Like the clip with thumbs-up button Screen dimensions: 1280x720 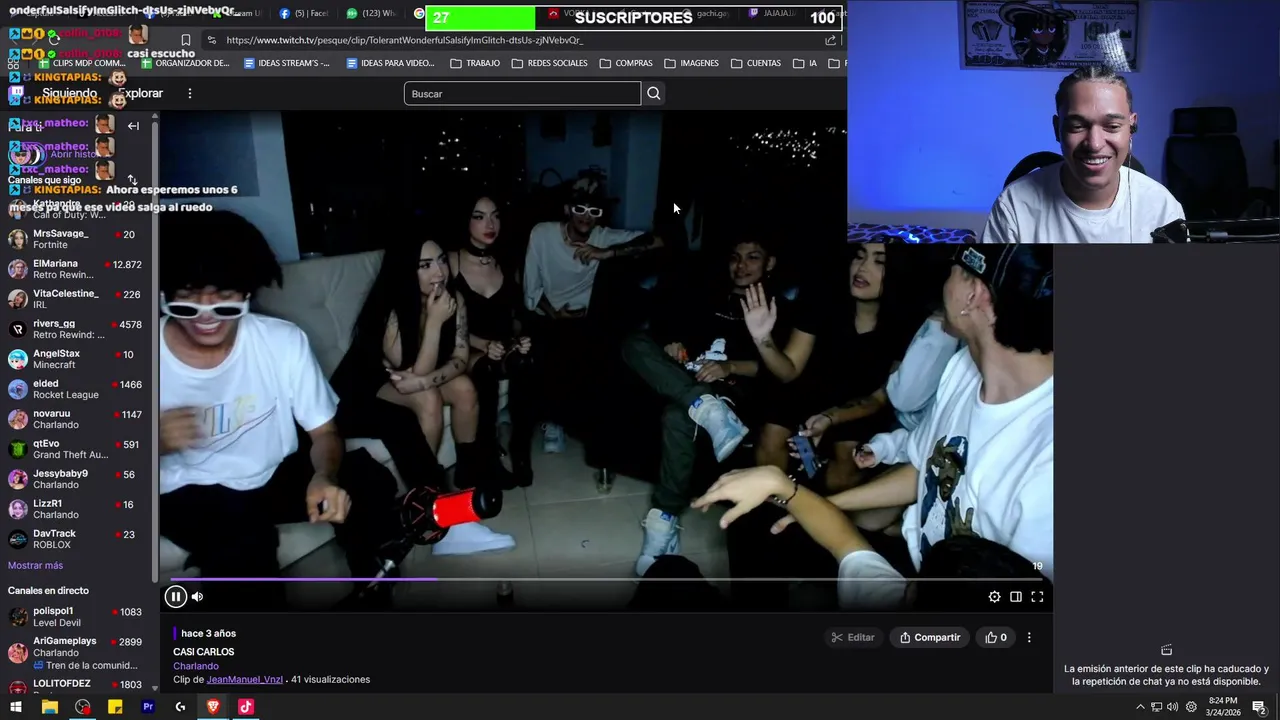point(996,637)
